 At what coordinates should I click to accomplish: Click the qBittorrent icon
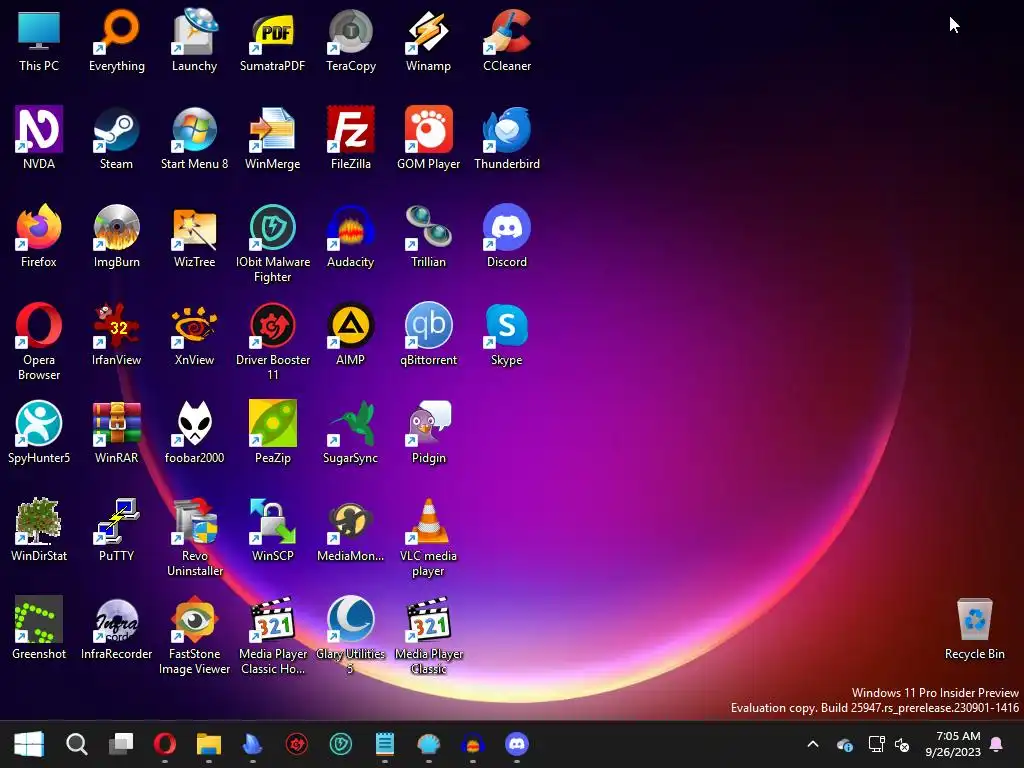tap(428, 334)
